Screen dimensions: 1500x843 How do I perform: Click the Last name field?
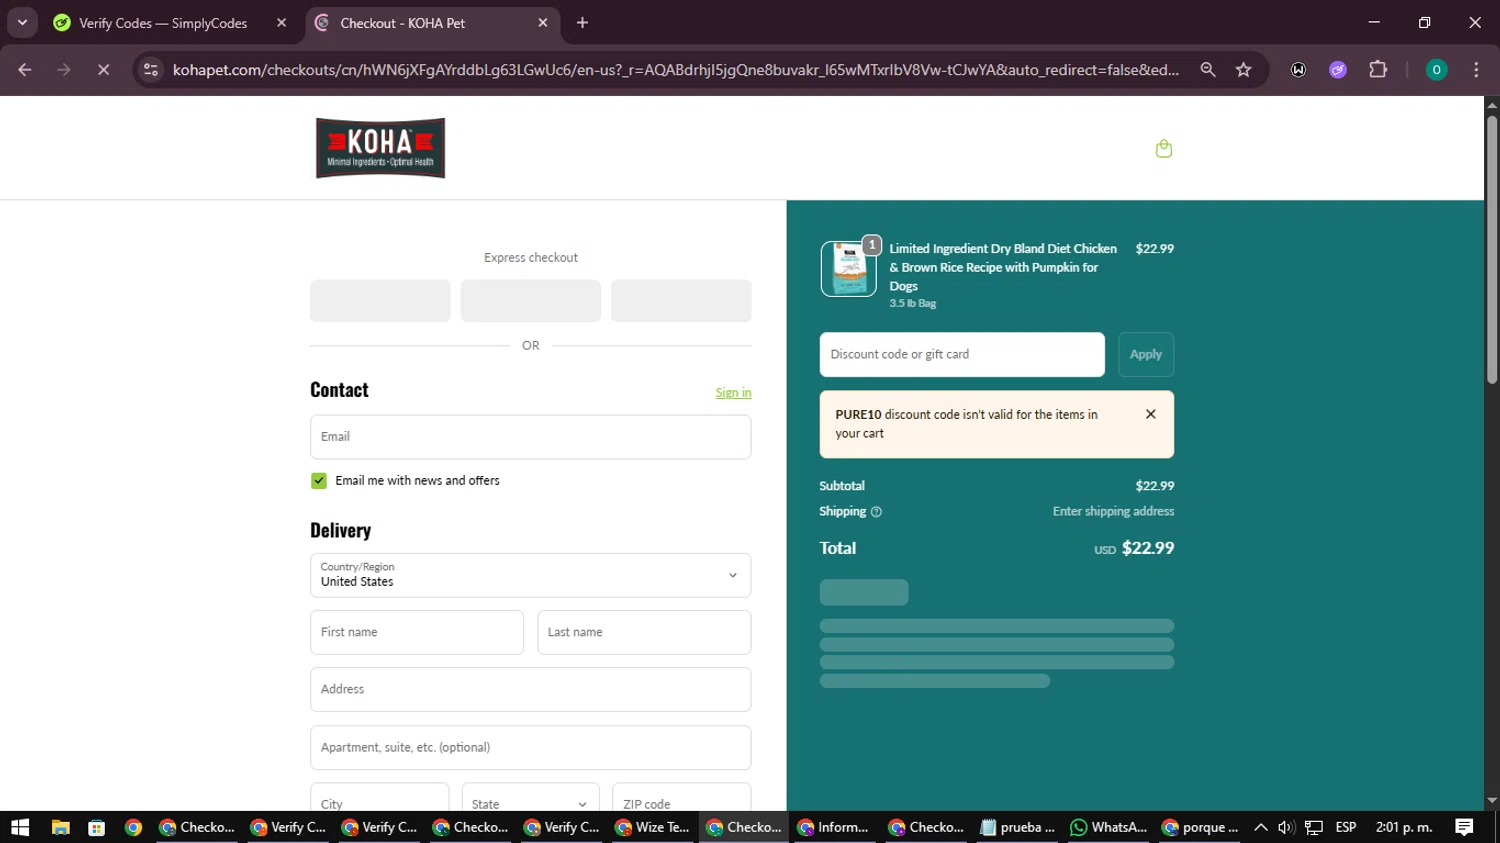tap(644, 632)
